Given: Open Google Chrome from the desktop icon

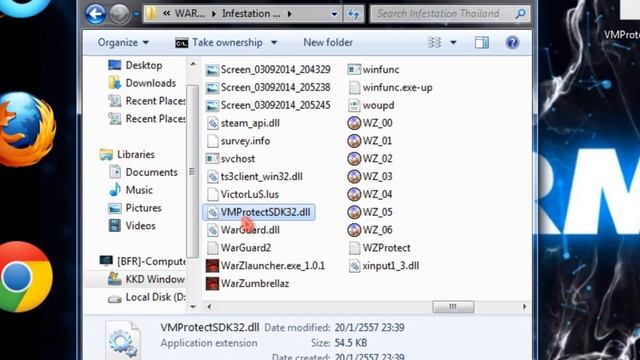Looking at the screenshot, I should pos(25,277).
